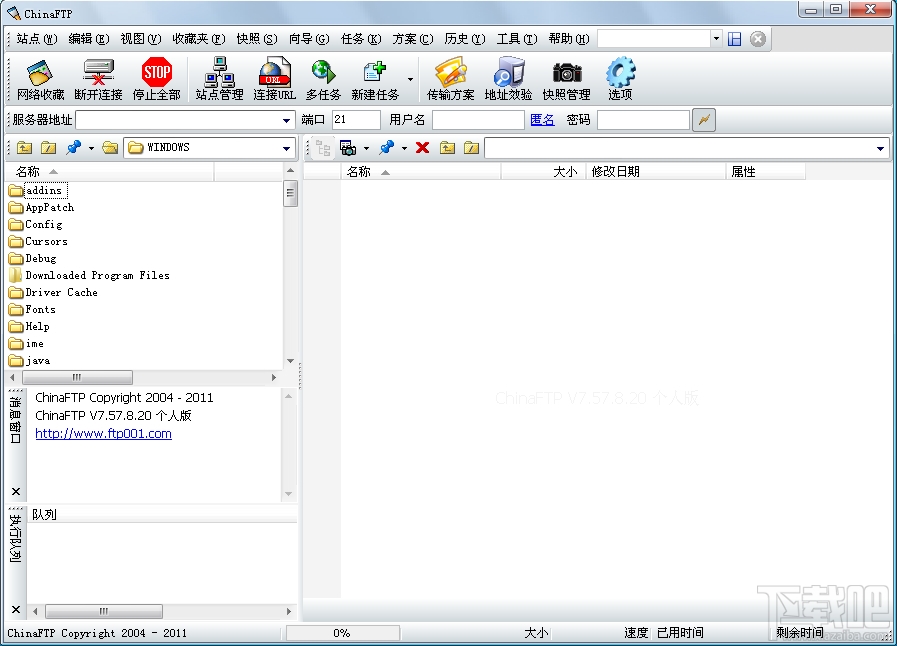
Task: Open the 服务器地址 dropdown list
Action: 286,120
